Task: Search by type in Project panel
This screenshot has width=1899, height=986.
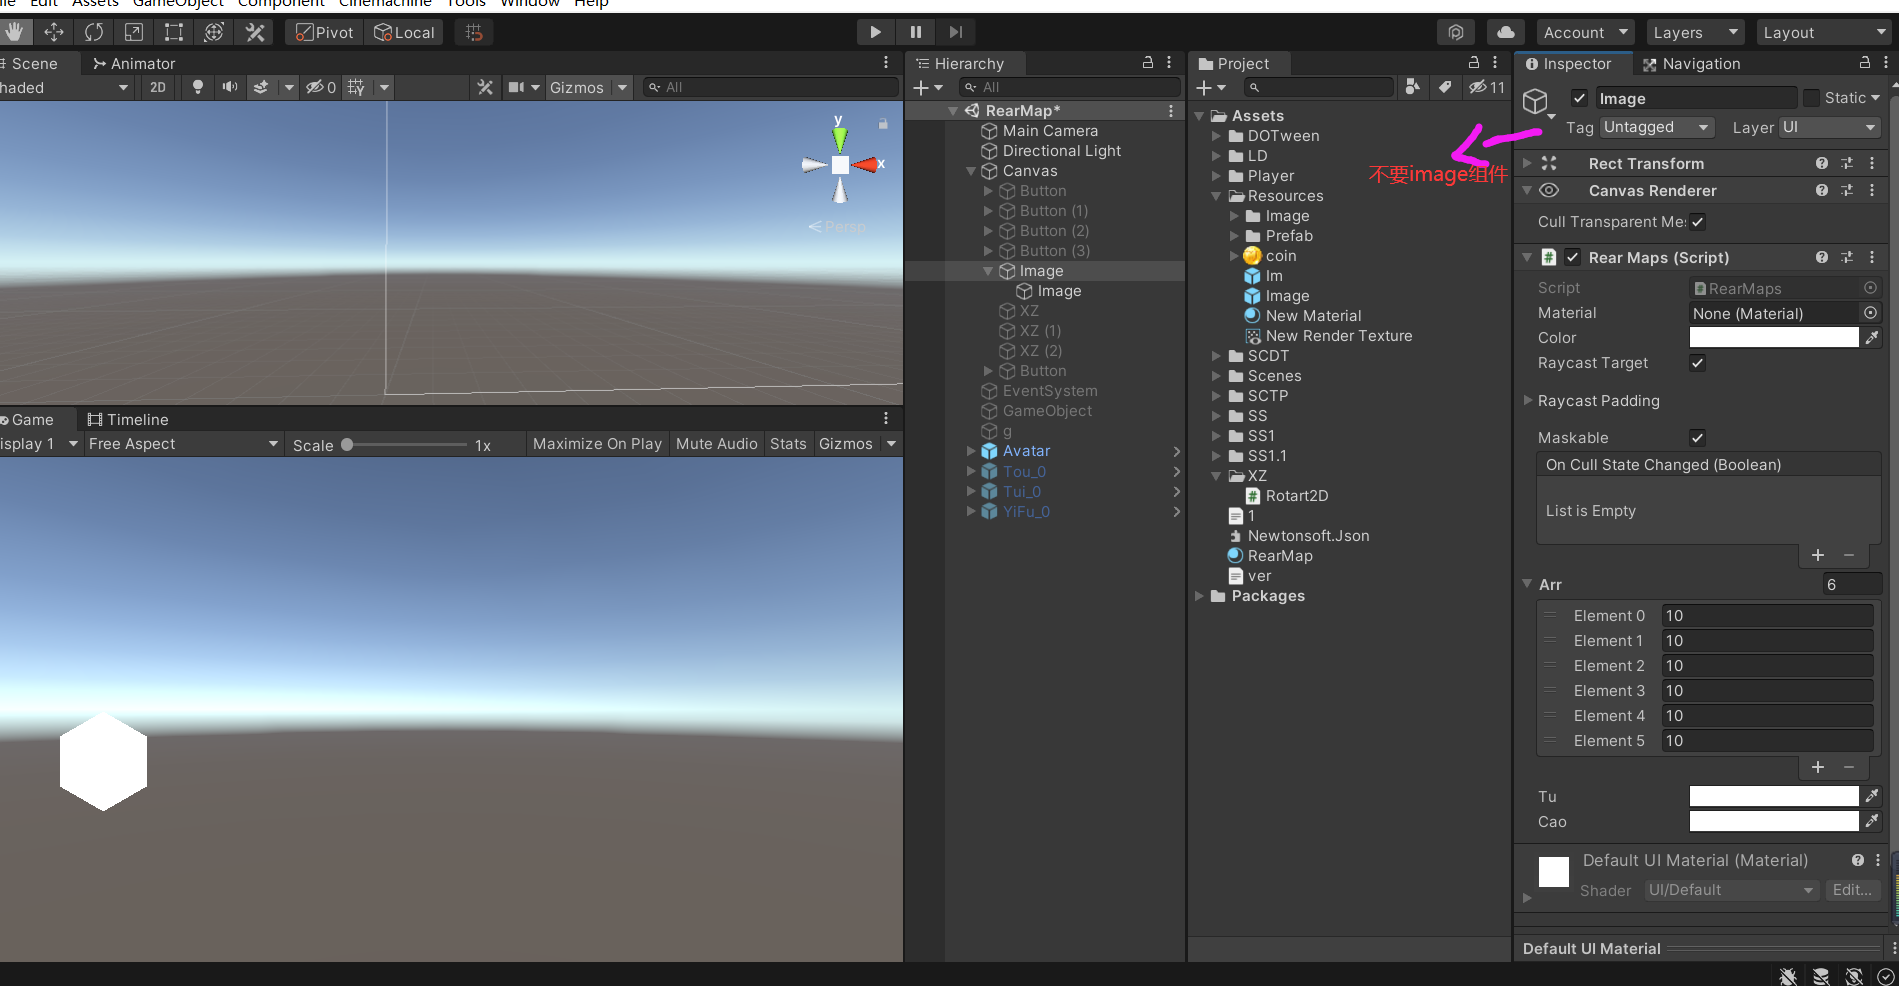Action: [x=1412, y=88]
